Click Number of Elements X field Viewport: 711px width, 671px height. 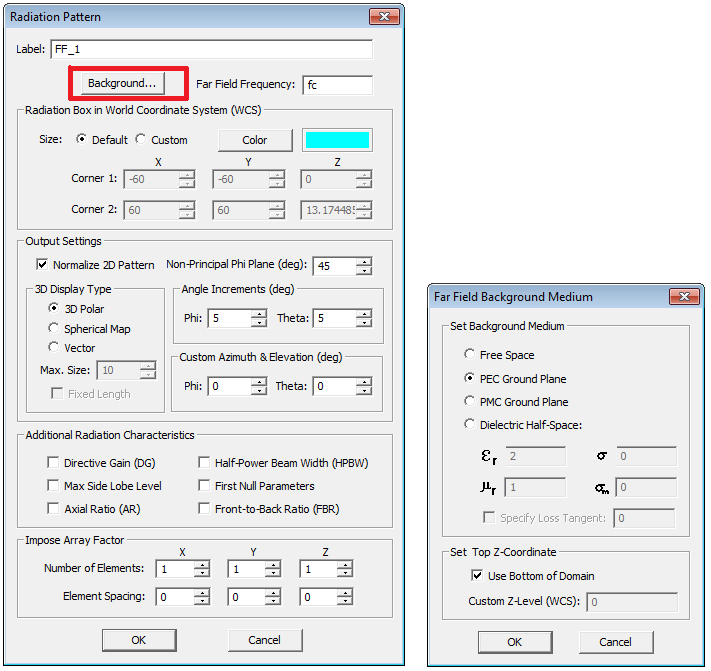click(175, 569)
